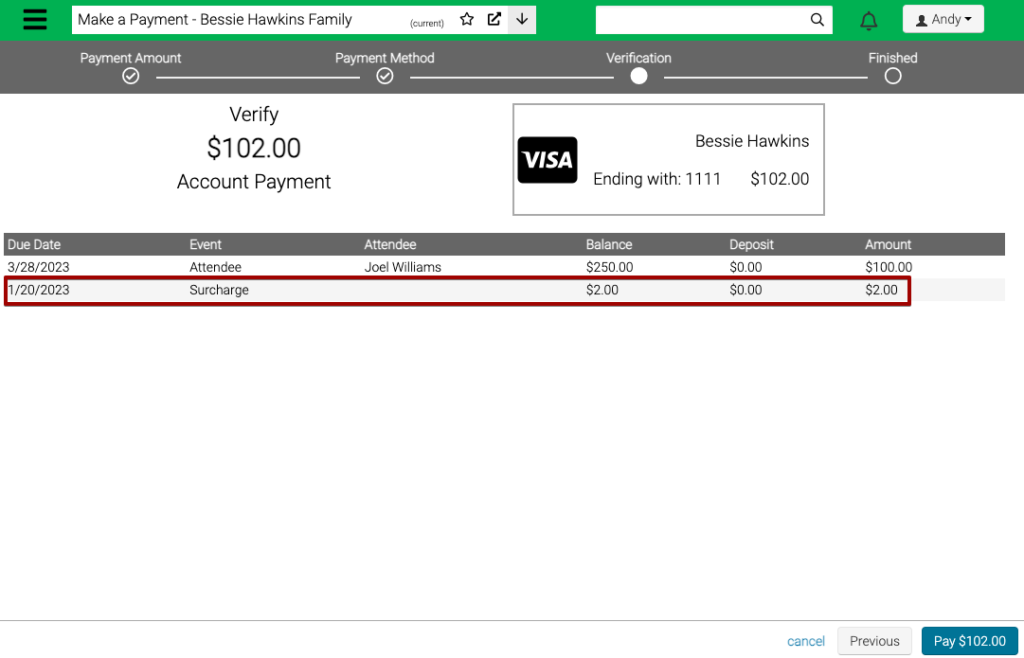Click the completed Payment Amount step circle
The width and height of the screenshot is (1024, 658).
tap(130, 75)
